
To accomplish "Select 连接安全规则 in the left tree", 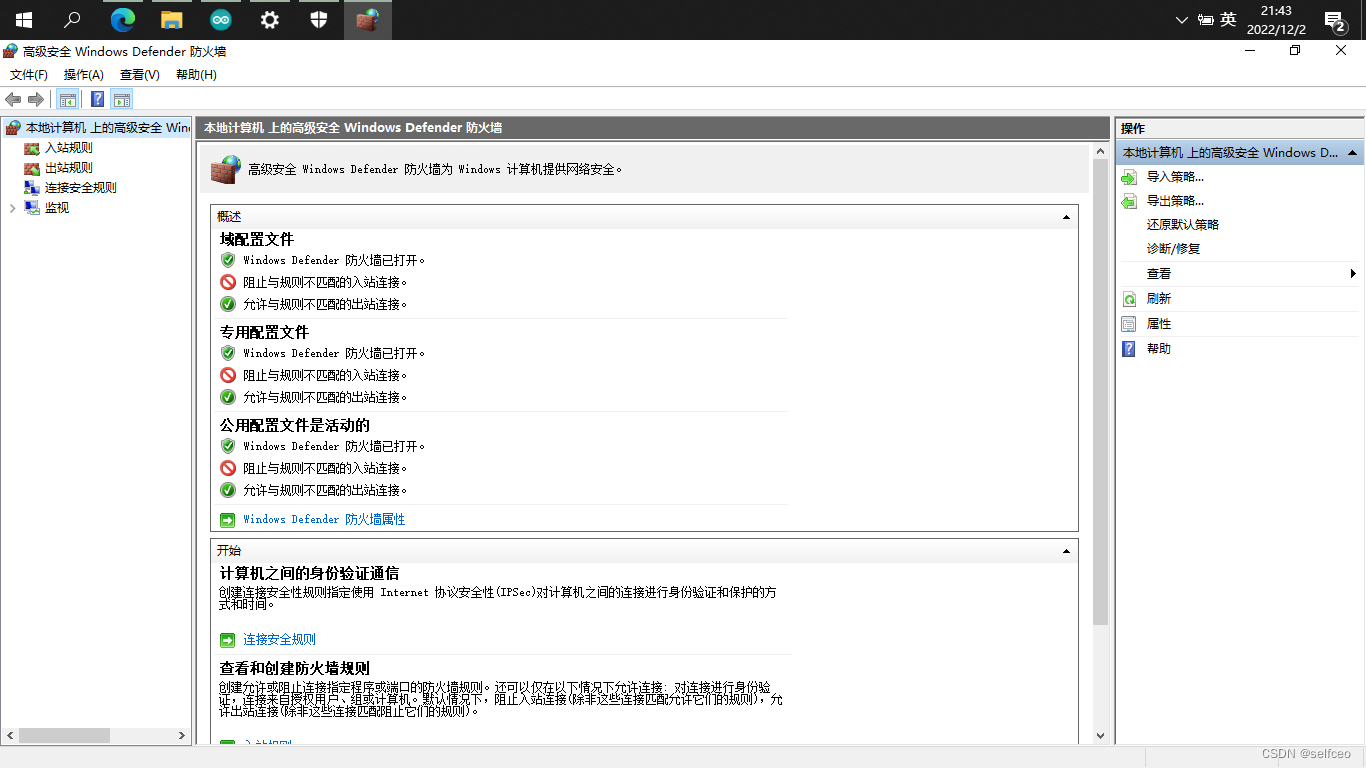I will pyautogui.click(x=81, y=188).
